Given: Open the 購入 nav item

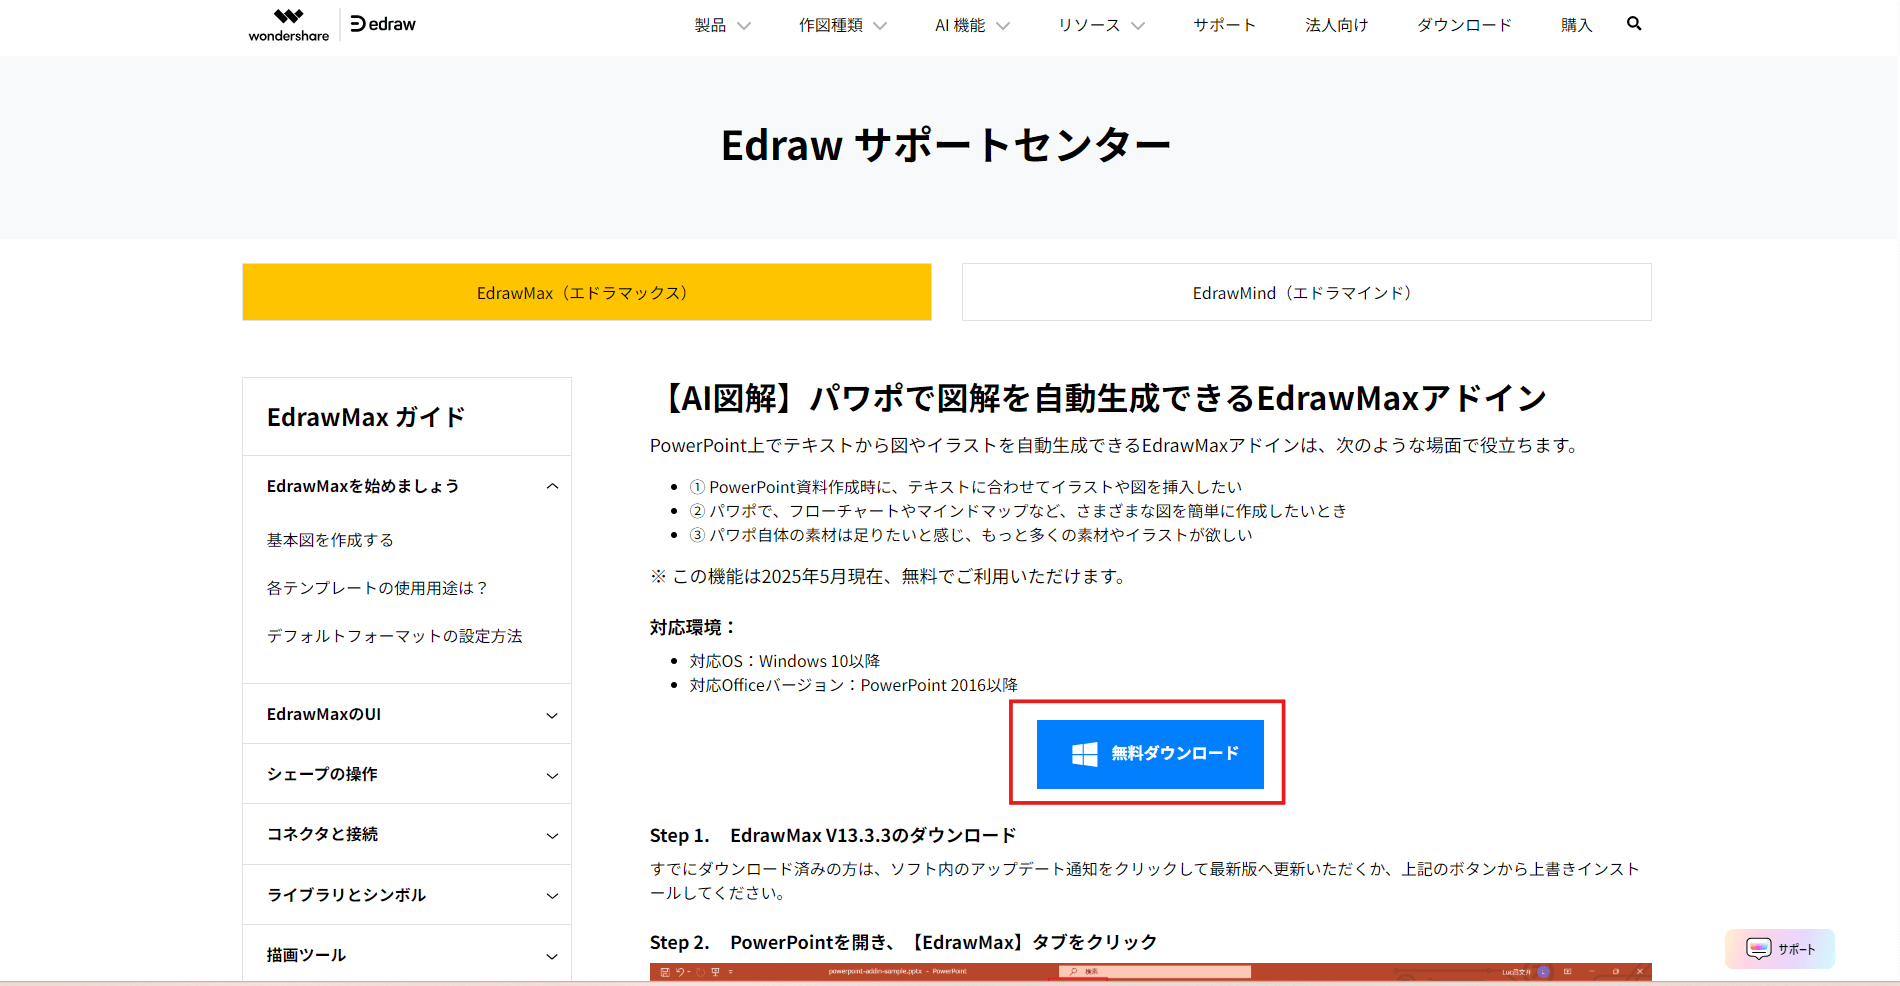Looking at the screenshot, I should 1576,25.
